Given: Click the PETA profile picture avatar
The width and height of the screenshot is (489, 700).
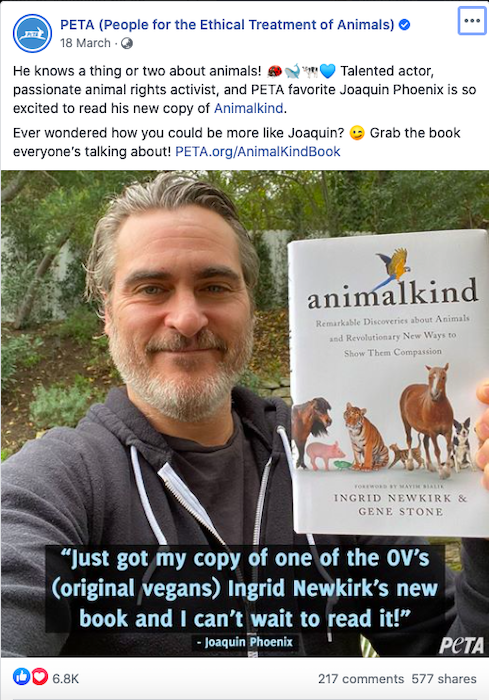Looking at the screenshot, I should coord(33,33).
